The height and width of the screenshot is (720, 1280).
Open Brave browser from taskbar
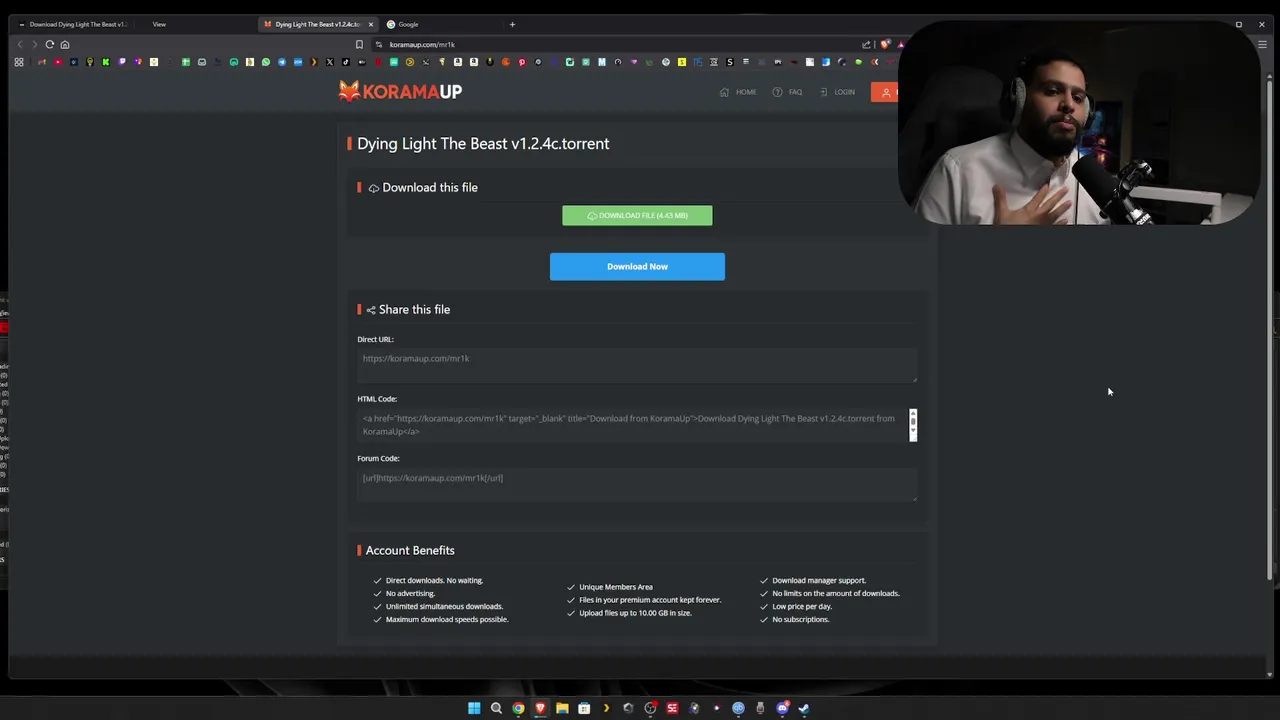coord(540,708)
